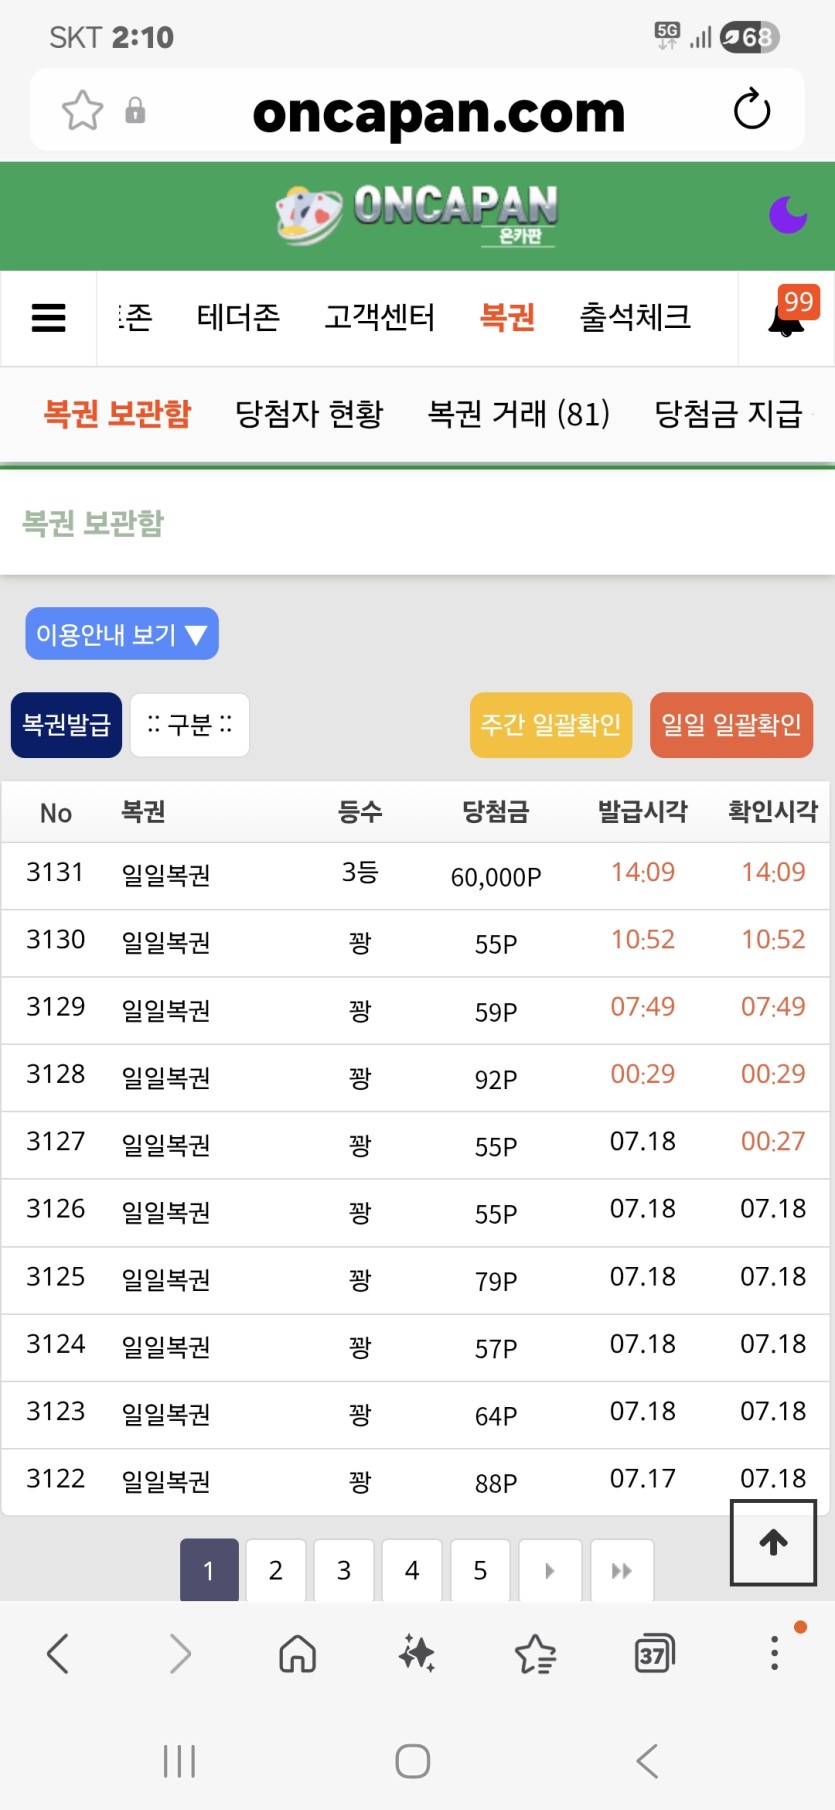Image resolution: width=835 pixels, height=1810 pixels.
Task: Tap Android system back button
Action: click(648, 1761)
